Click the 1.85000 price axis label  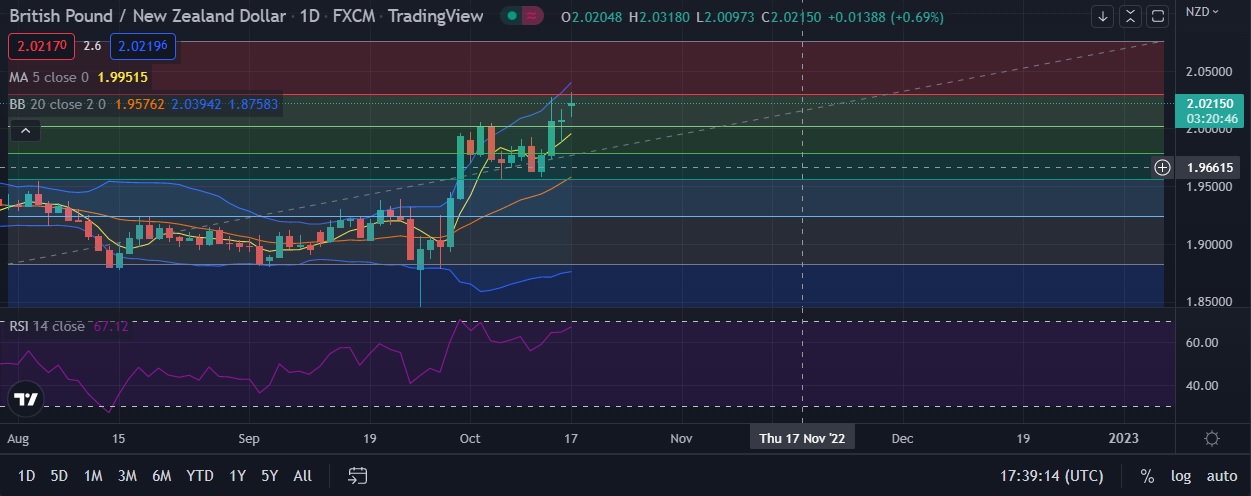[x=1210, y=302]
